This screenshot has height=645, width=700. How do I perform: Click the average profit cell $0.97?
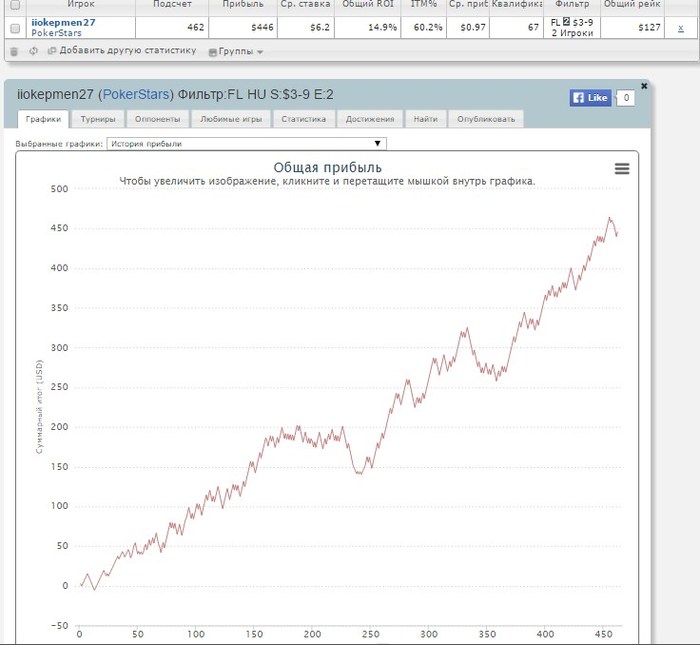tap(468, 28)
